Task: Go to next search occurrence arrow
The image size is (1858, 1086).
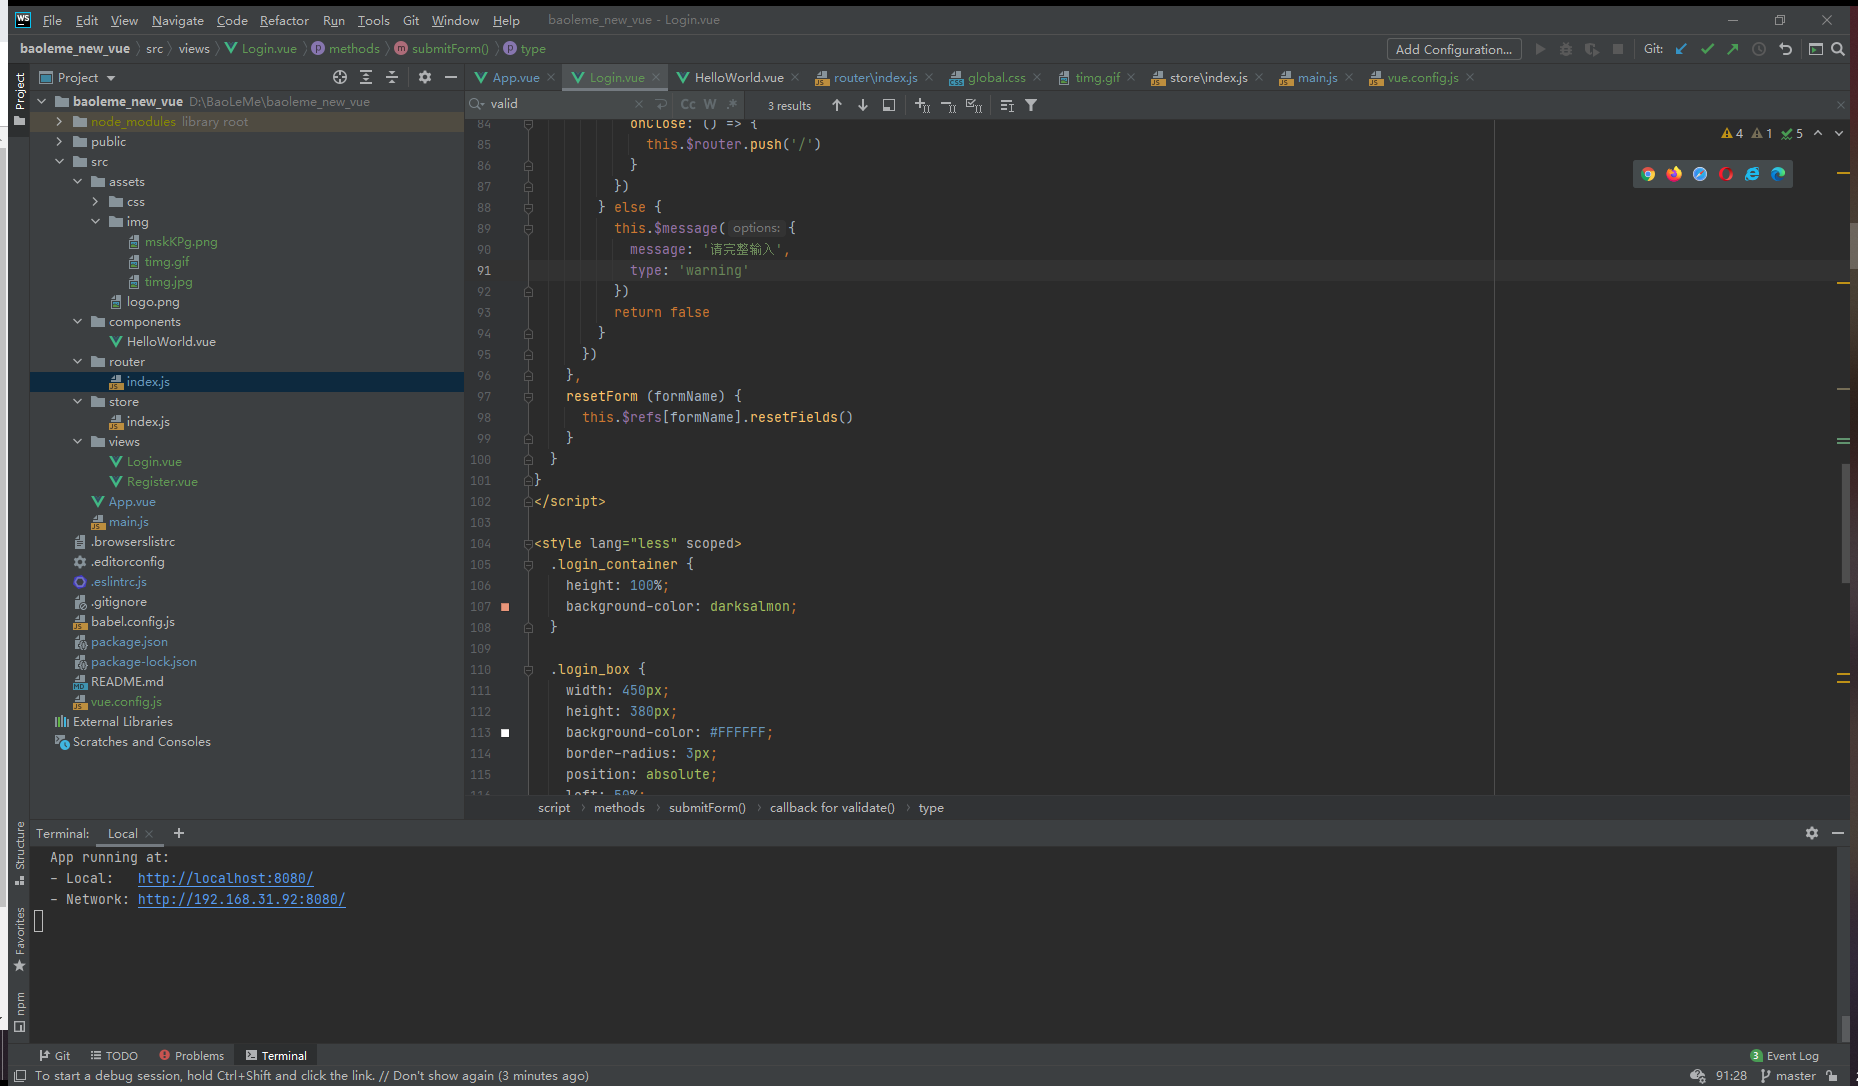Action: point(863,105)
